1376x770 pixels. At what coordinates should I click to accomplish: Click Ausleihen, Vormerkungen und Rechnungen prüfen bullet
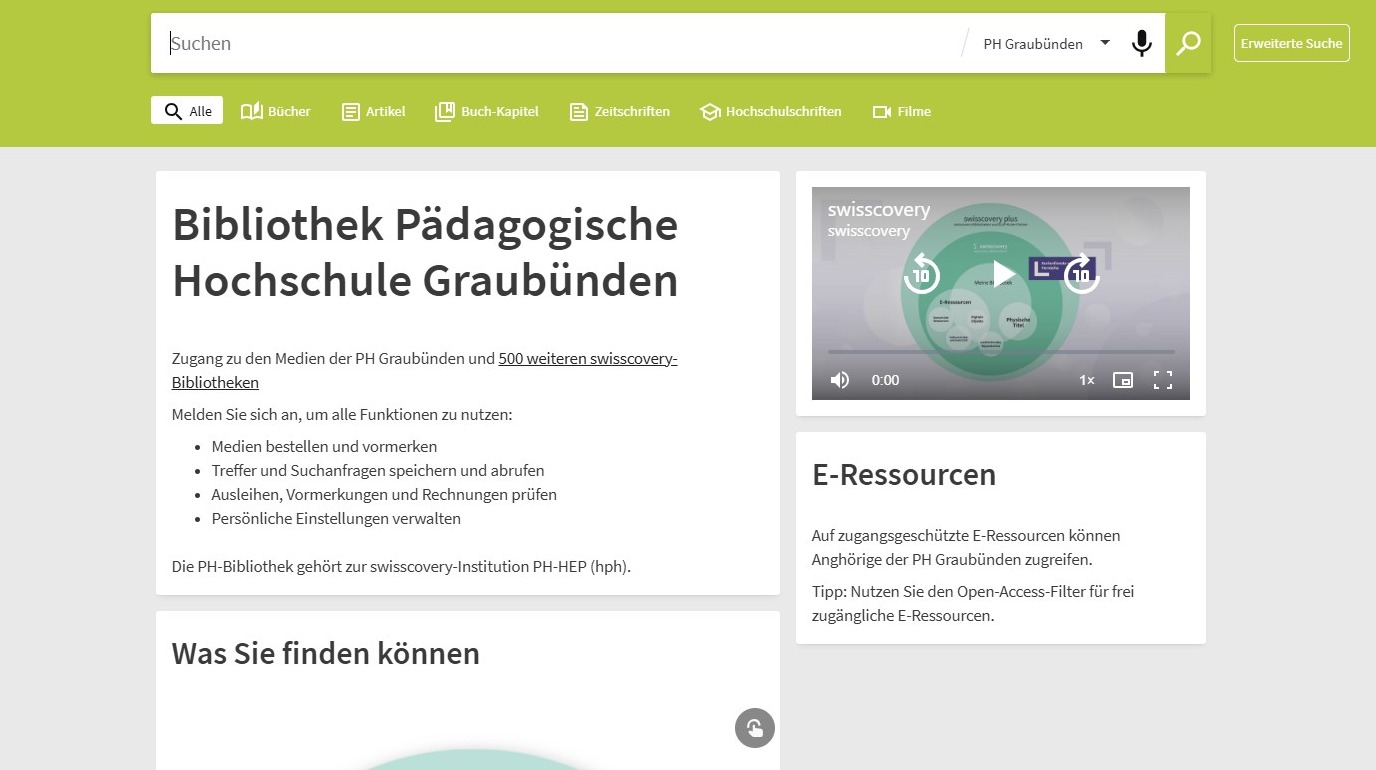[384, 494]
